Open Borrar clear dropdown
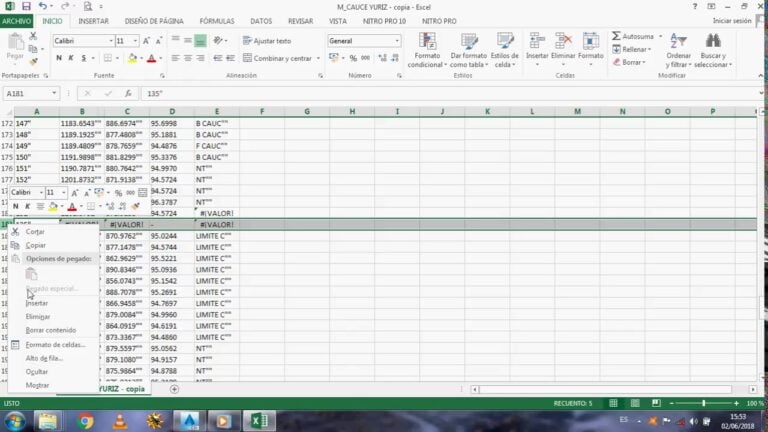 629,62
